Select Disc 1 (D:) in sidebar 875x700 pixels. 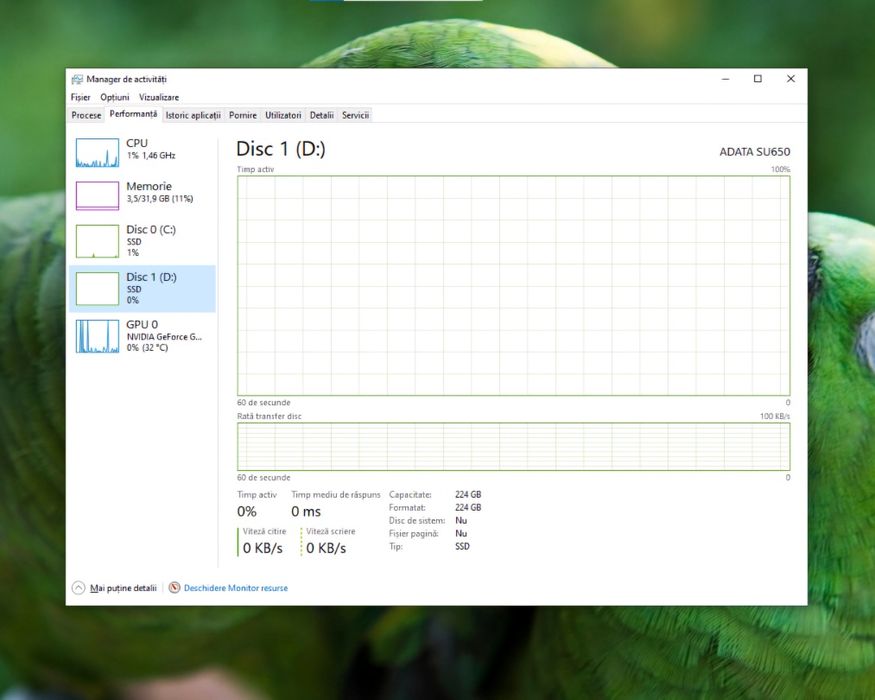[142, 288]
